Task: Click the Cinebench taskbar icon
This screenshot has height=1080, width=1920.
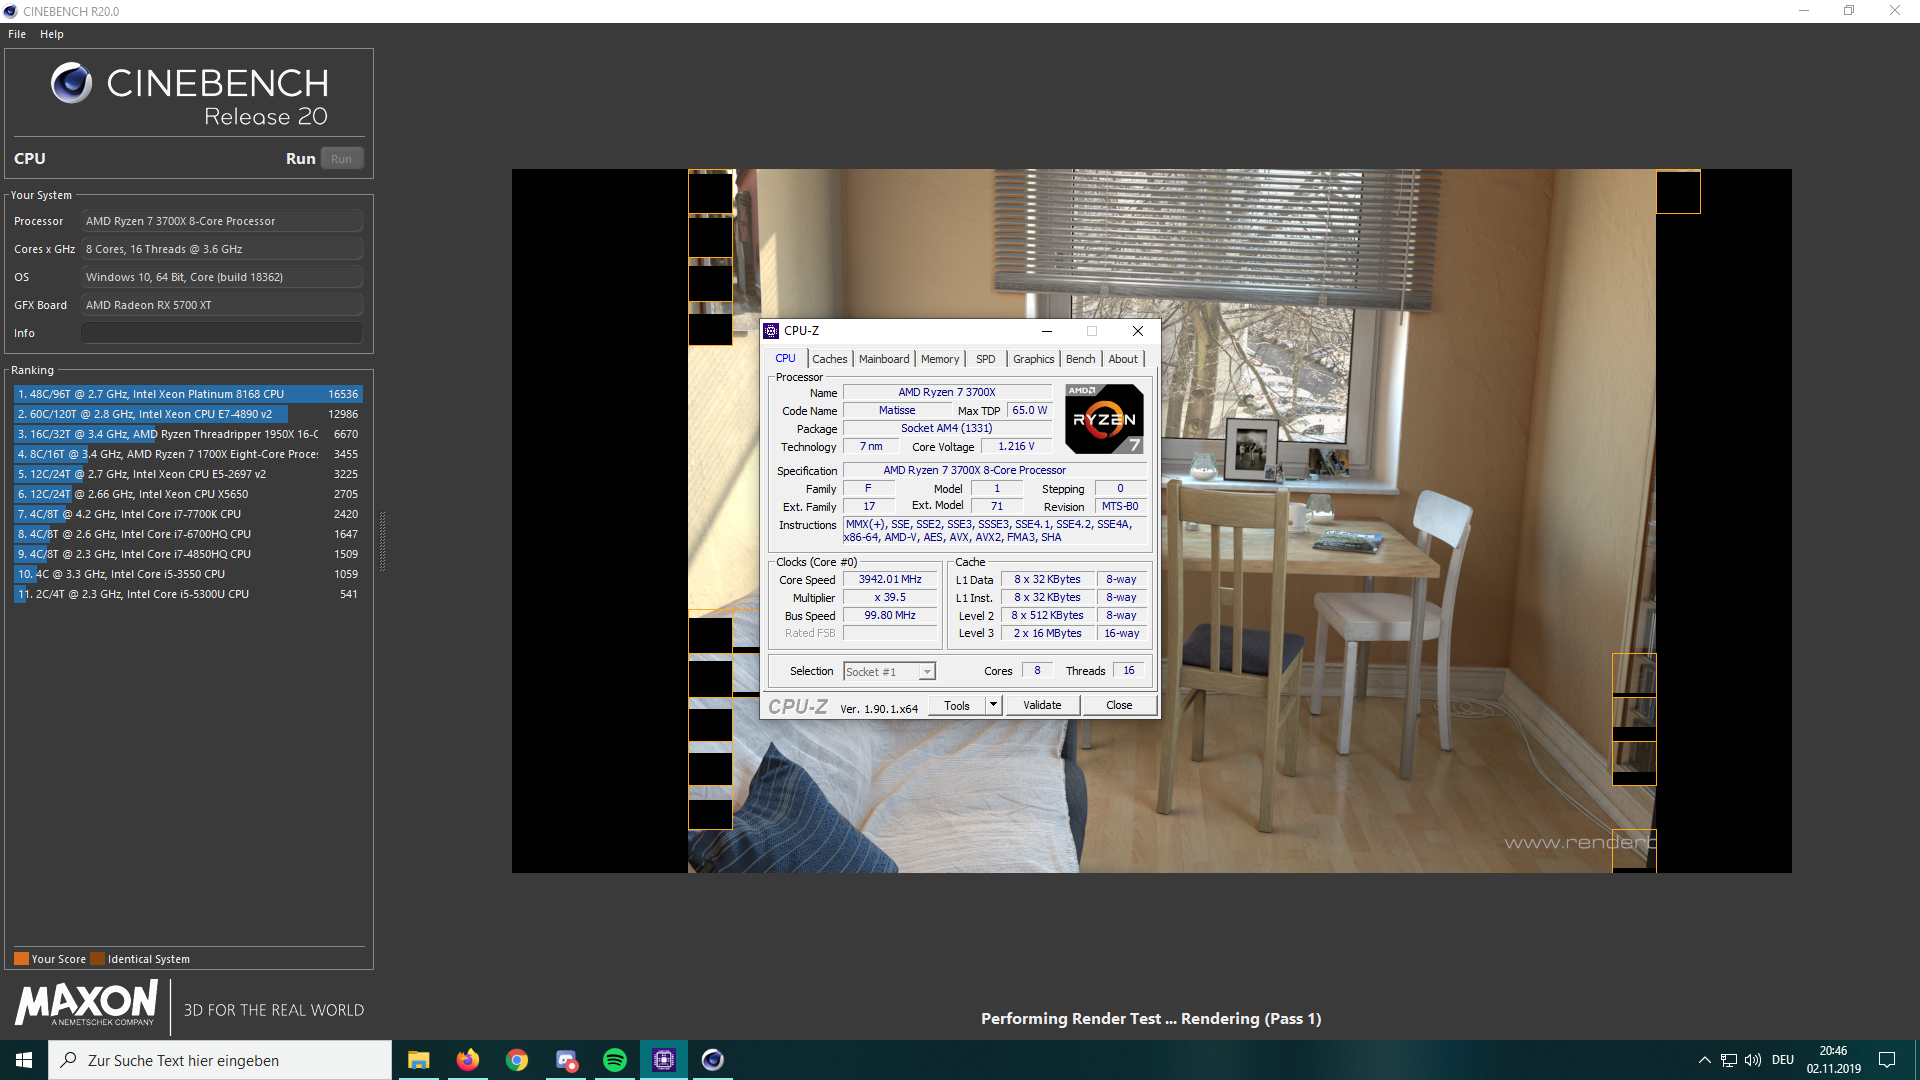Action: (x=712, y=1060)
